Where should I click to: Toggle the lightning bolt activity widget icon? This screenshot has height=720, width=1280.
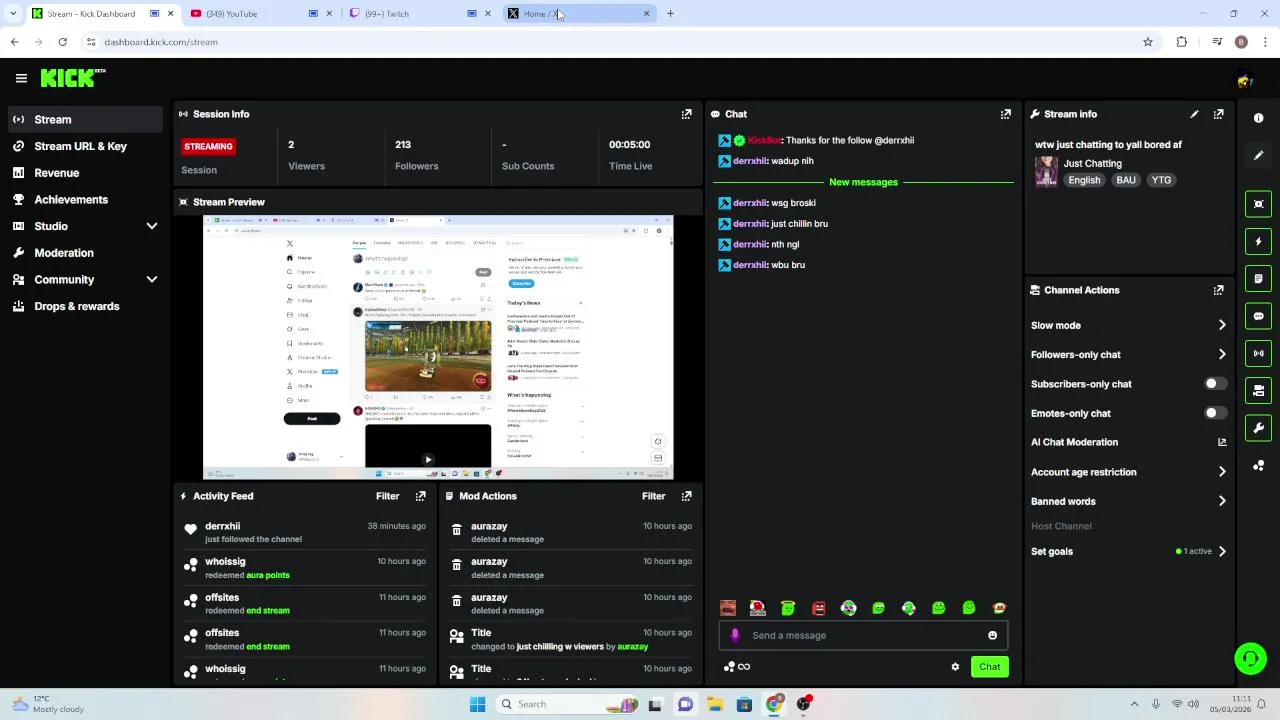point(1258,241)
